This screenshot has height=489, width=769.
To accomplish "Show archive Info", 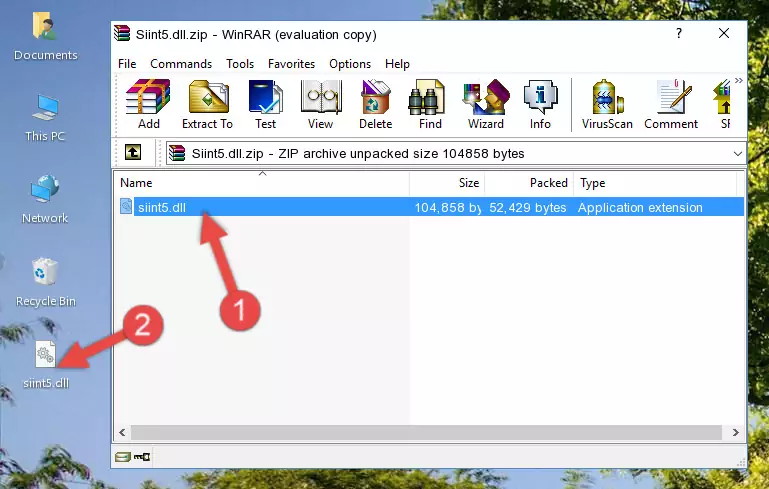I will pos(540,104).
